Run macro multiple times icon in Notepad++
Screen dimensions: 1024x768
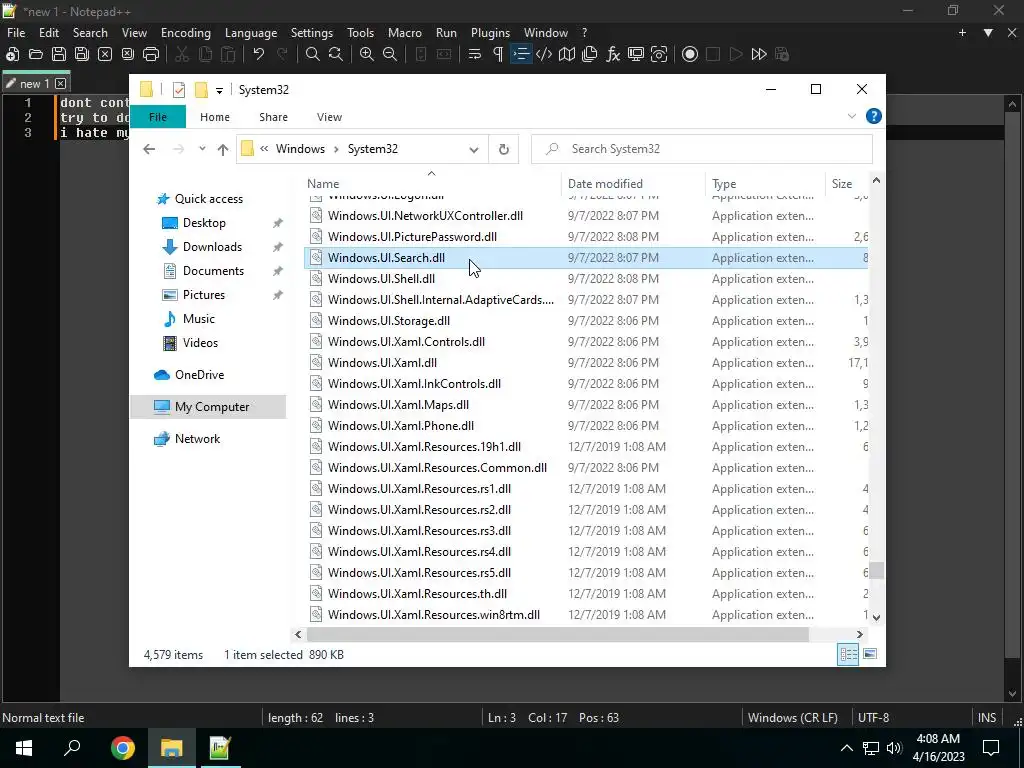pos(759,54)
